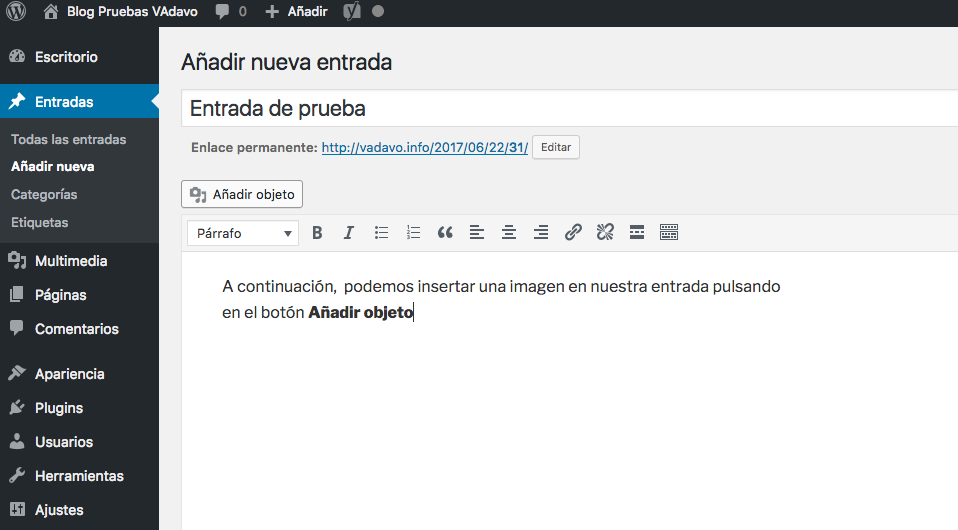The height and width of the screenshot is (530, 958).
Task: Select Añadir nueva submenu item
Action: (x=53, y=166)
